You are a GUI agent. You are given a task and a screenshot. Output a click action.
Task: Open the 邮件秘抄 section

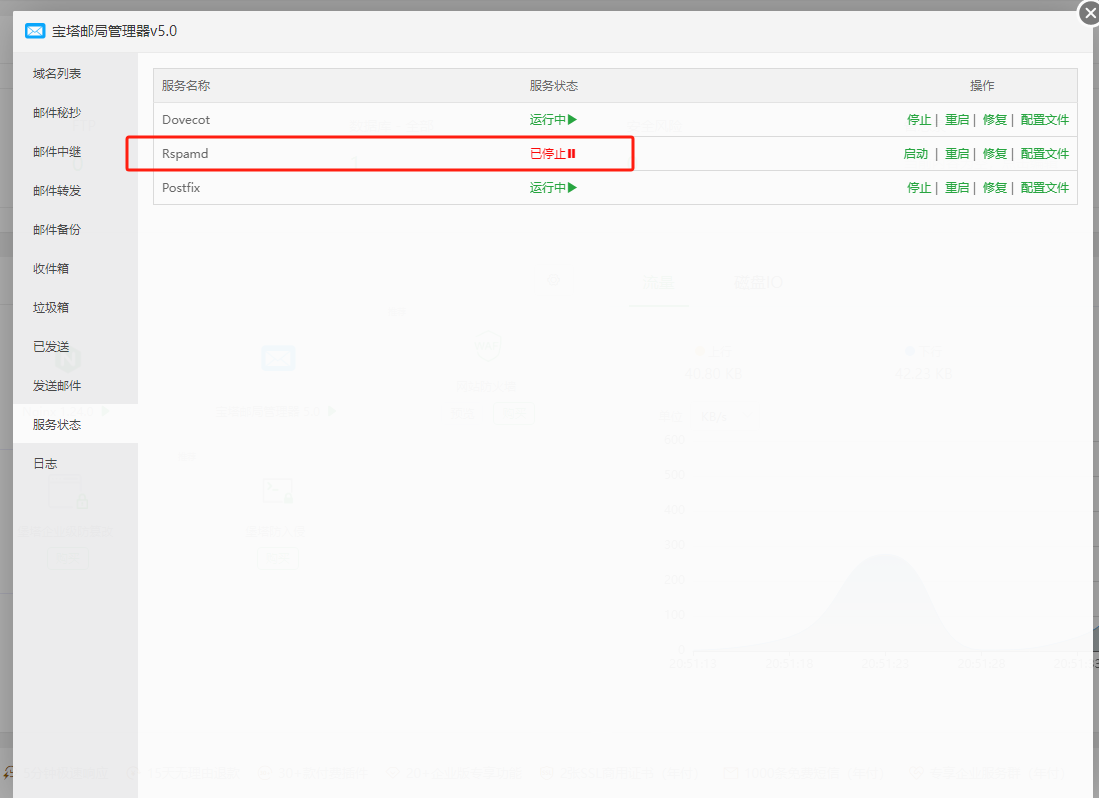click(x=57, y=113)
